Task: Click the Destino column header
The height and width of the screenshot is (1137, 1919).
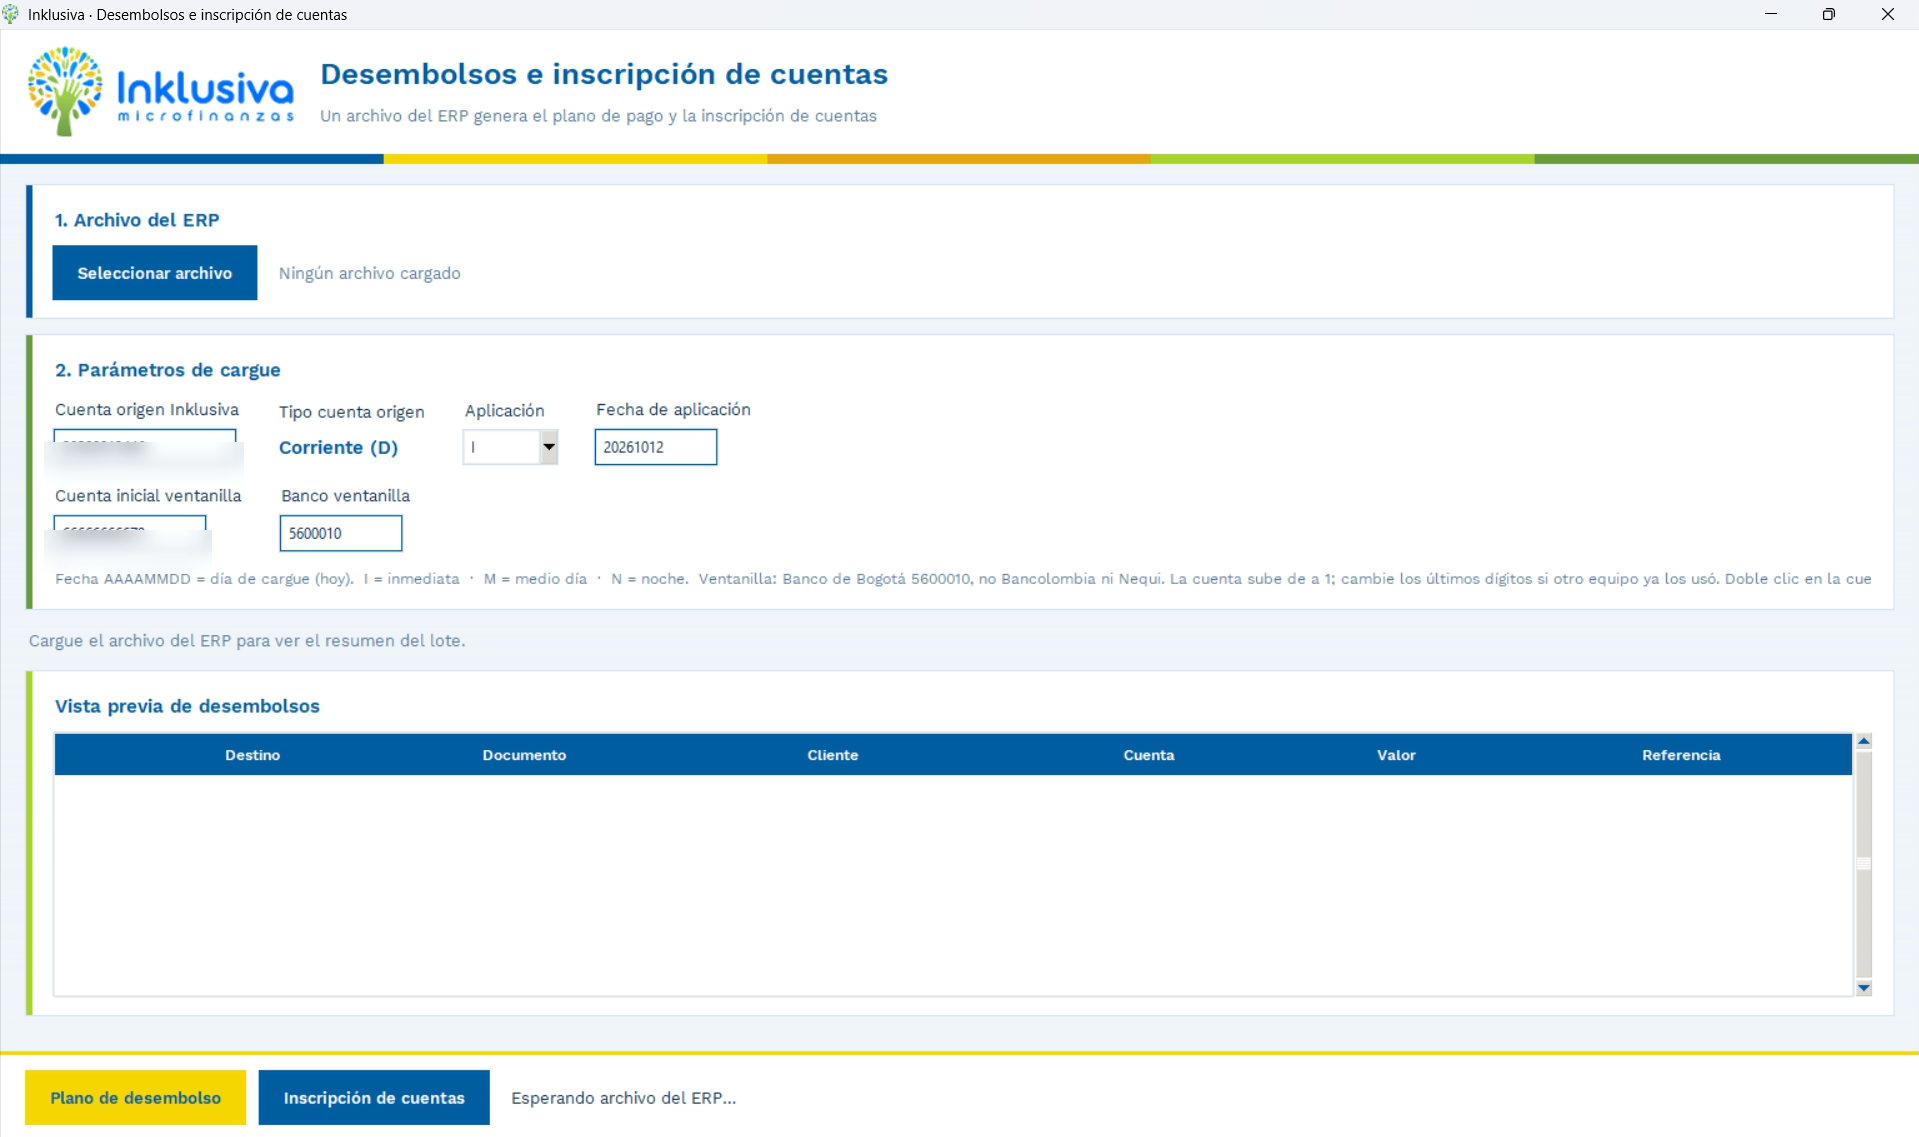Action: 252,755
